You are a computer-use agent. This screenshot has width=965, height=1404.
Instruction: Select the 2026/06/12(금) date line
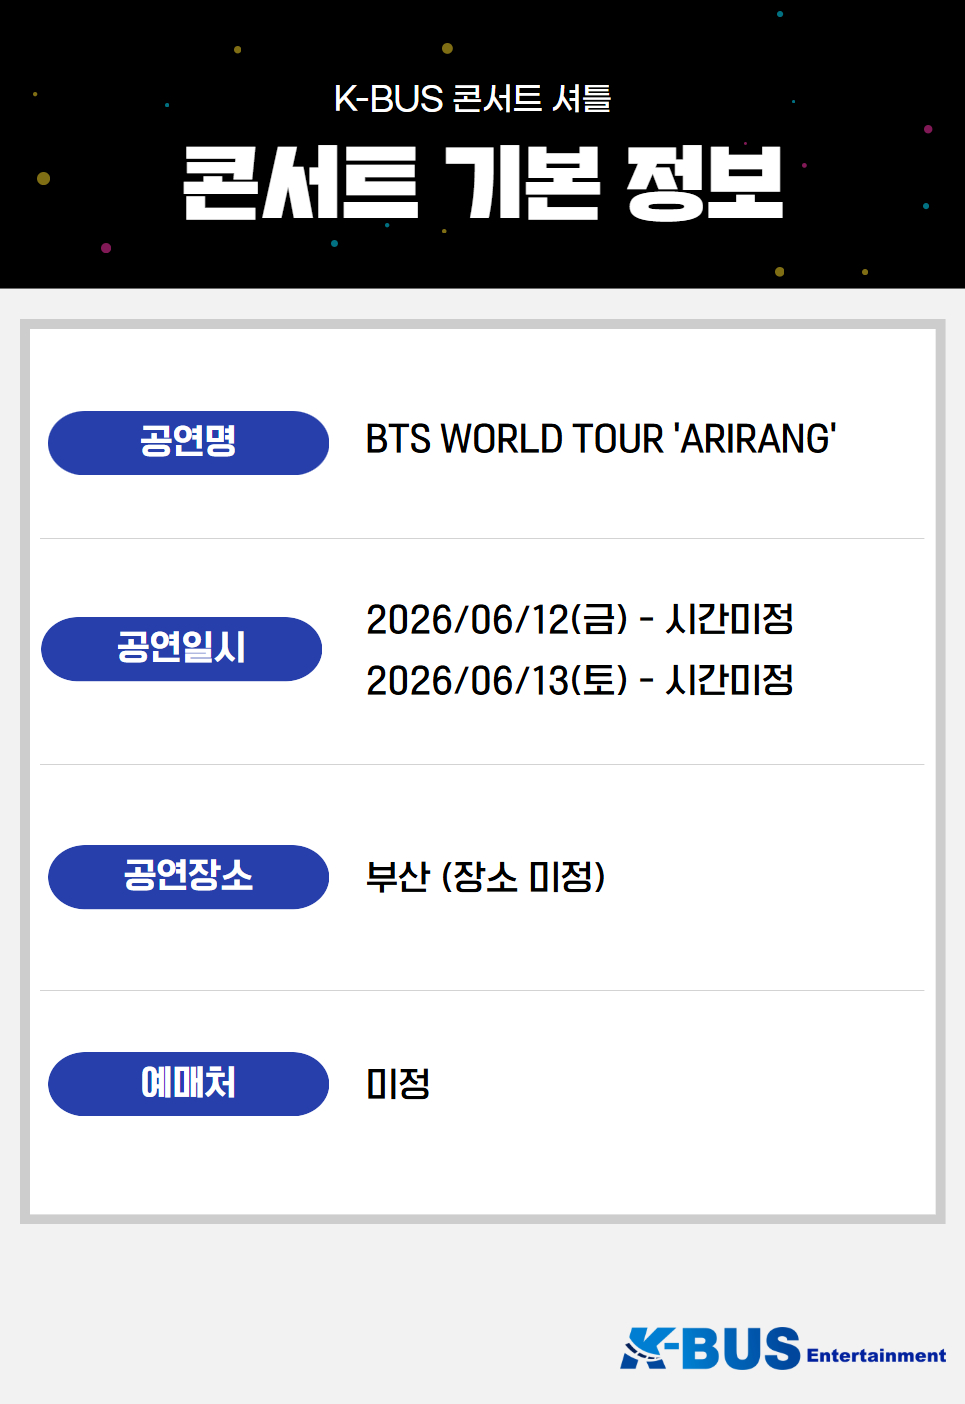click(579, 620)
